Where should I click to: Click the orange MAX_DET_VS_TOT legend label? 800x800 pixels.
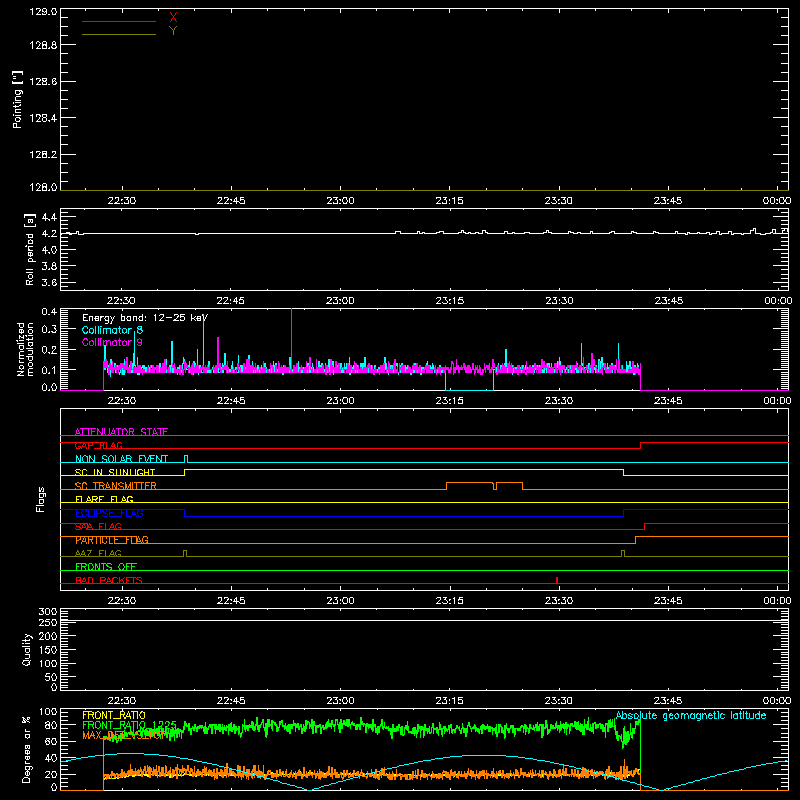point(122,735)
